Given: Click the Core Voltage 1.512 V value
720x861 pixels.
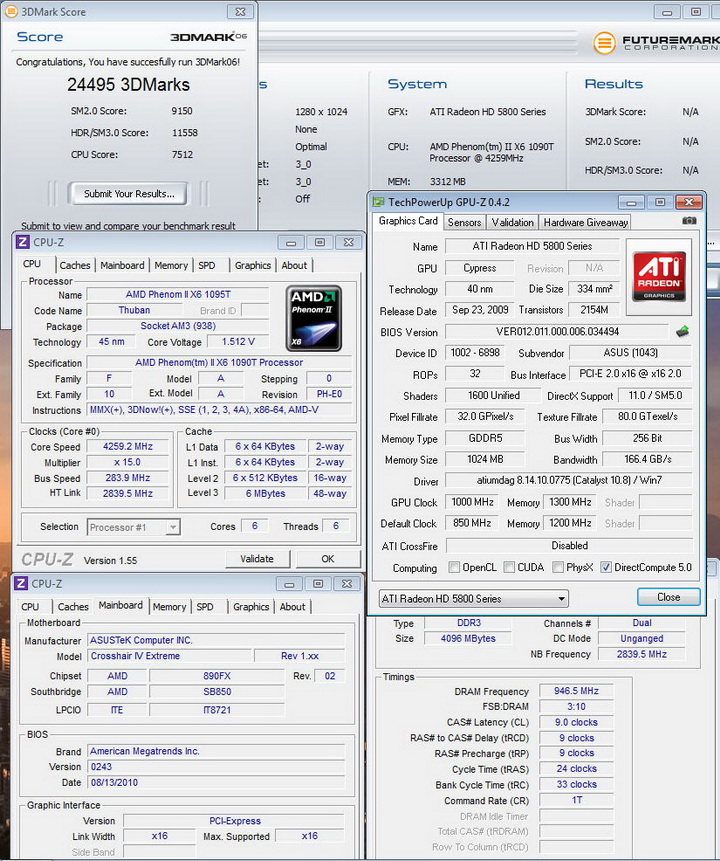Looking at the screenshot, I should coord(238,342).
